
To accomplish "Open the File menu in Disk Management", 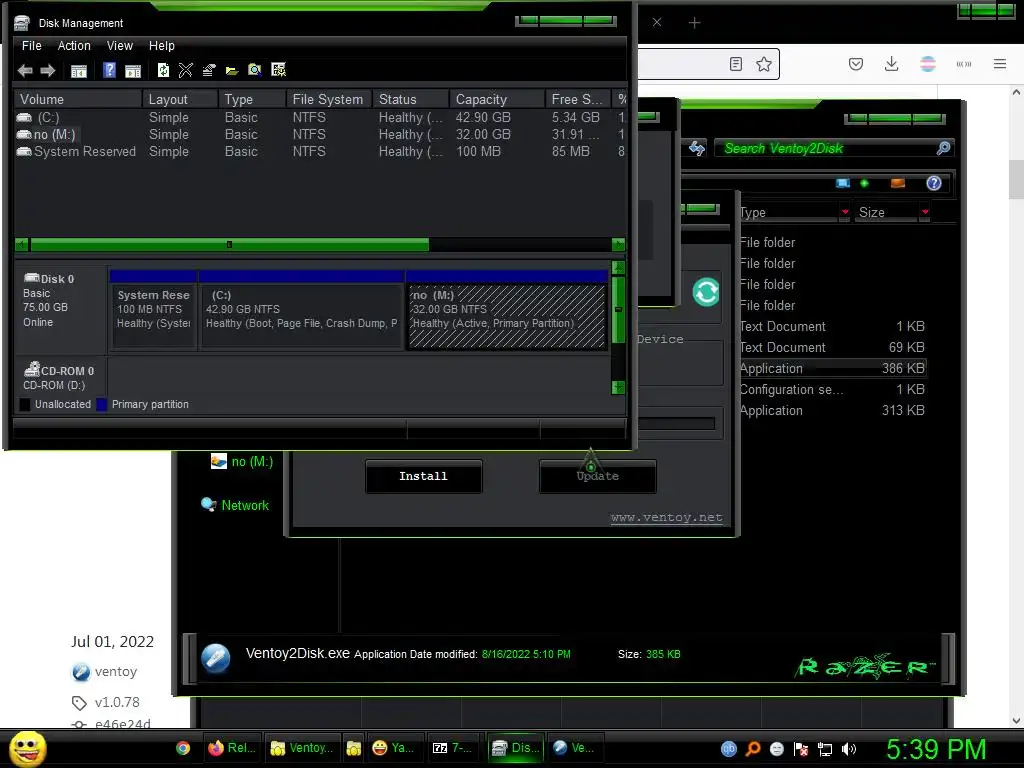I will click(x=31, y=46).
